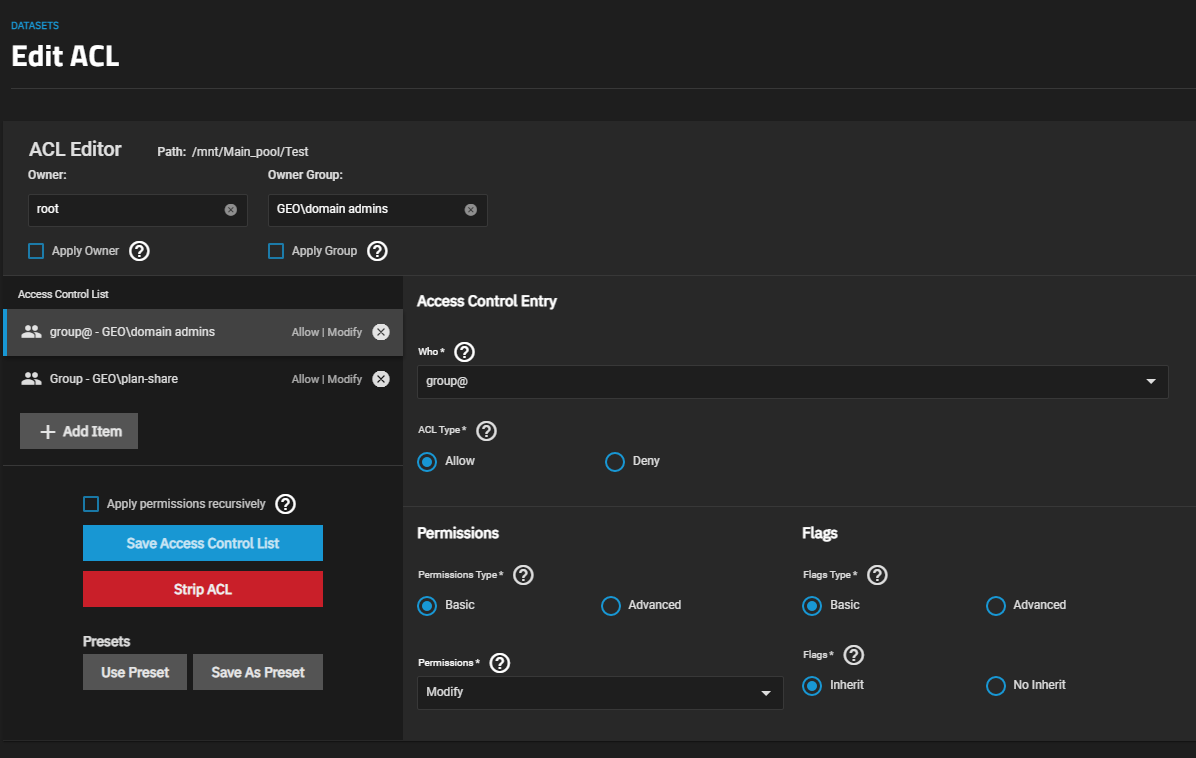Click group icon of GEO\domain admins entry

point(31,332)
